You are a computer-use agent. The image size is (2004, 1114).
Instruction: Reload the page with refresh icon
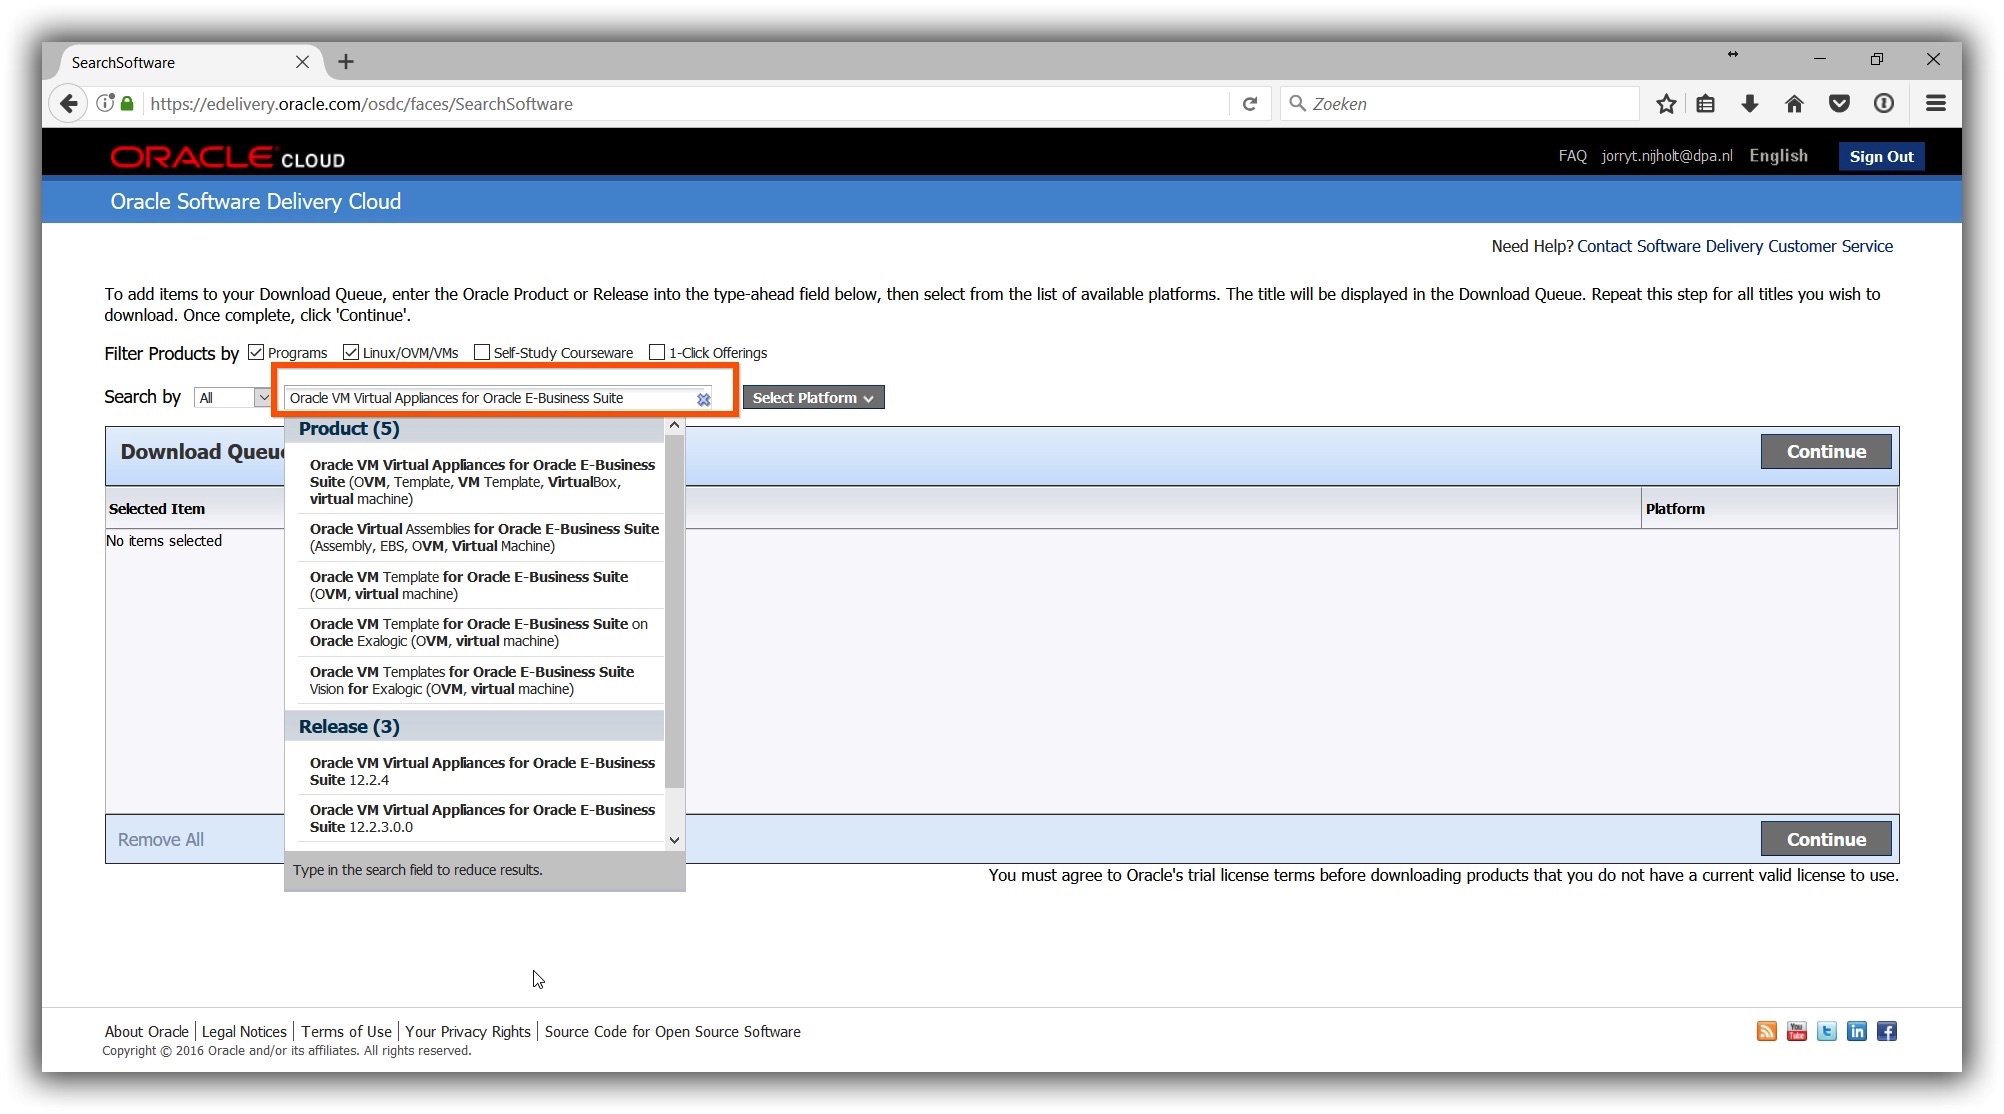pos(1249,104)
